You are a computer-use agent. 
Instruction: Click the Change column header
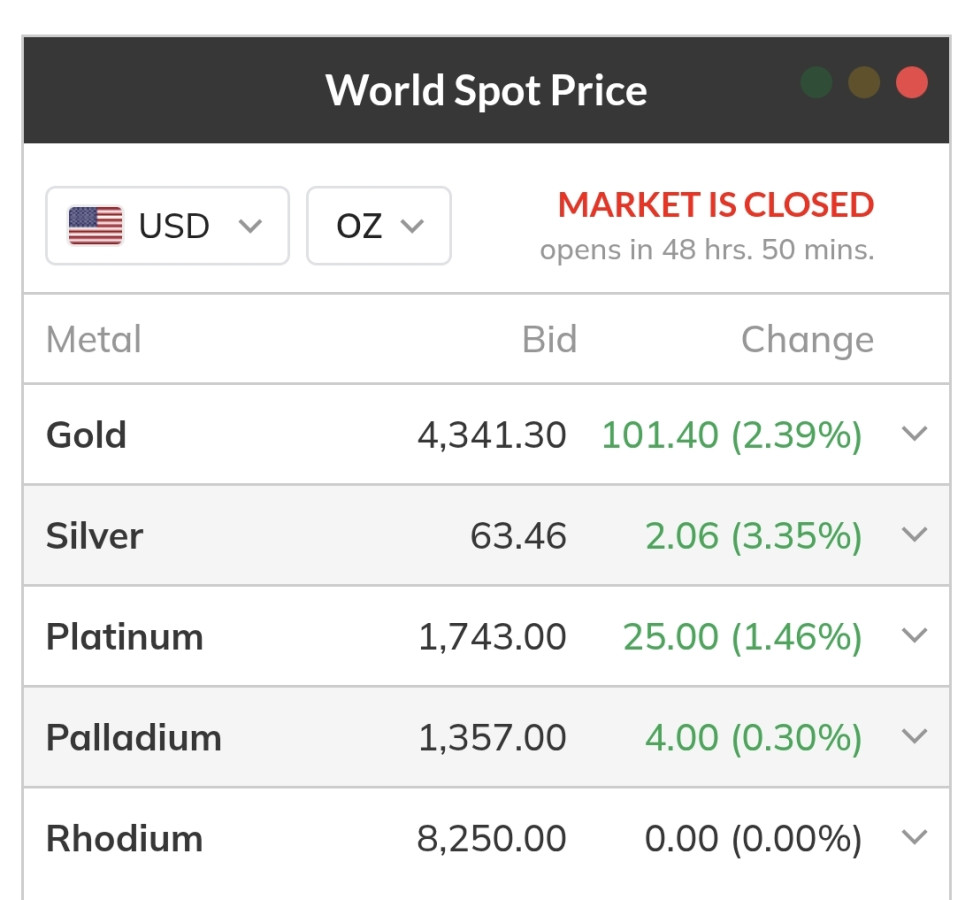pyautogui.click(x=807, y=340)
